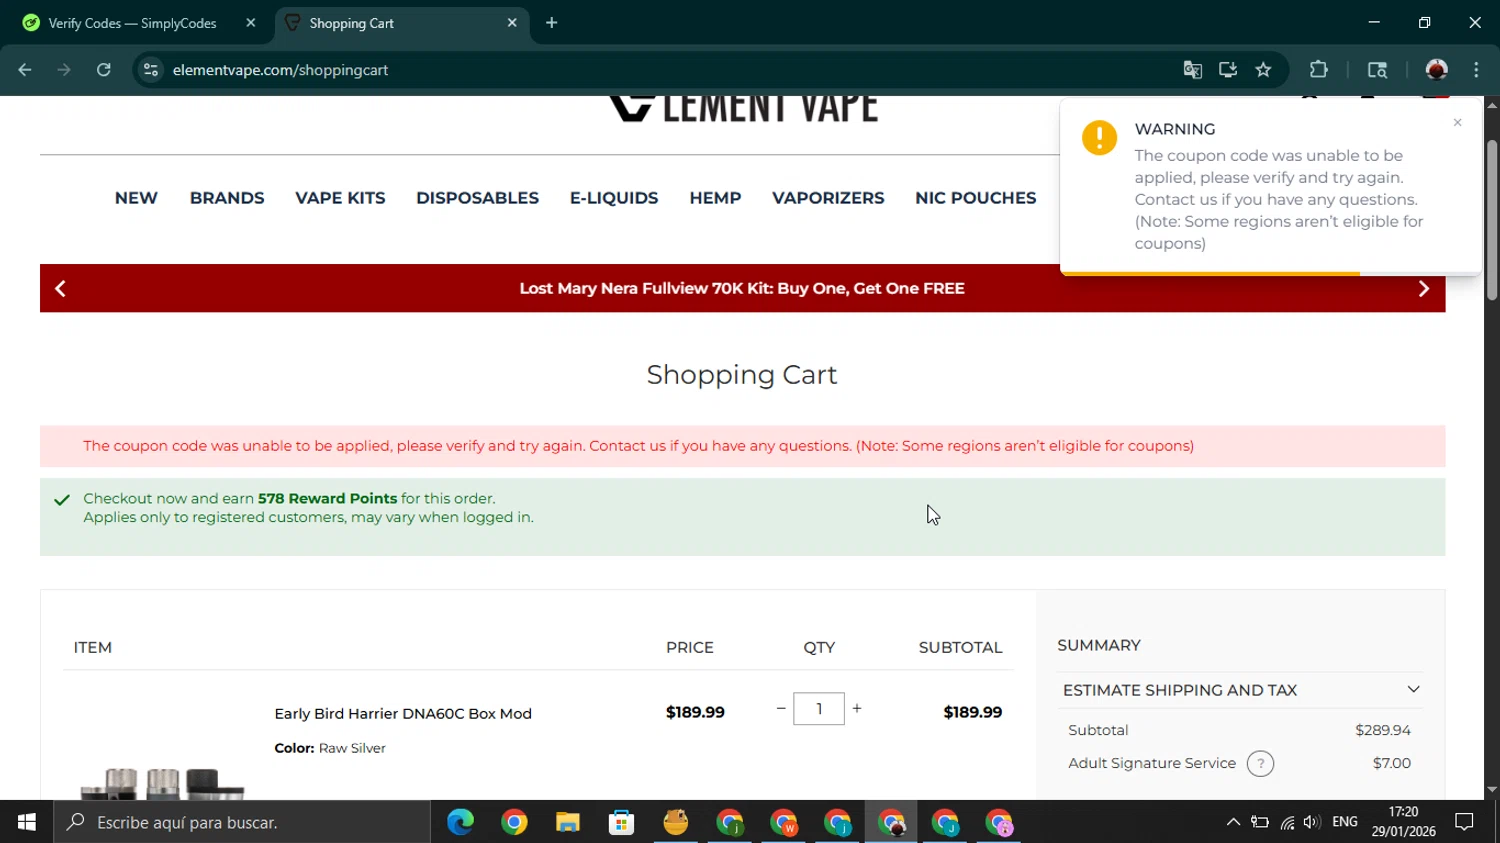Expand Estimate Shipping and Tax section
The image size is (1500, 843).
tap(1240, 690)
